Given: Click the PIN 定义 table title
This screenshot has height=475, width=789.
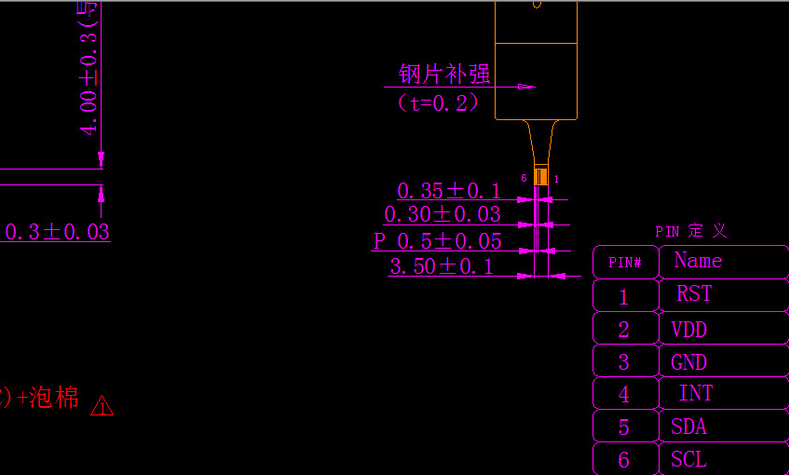Looking at the screenshot, I should 691,231.
